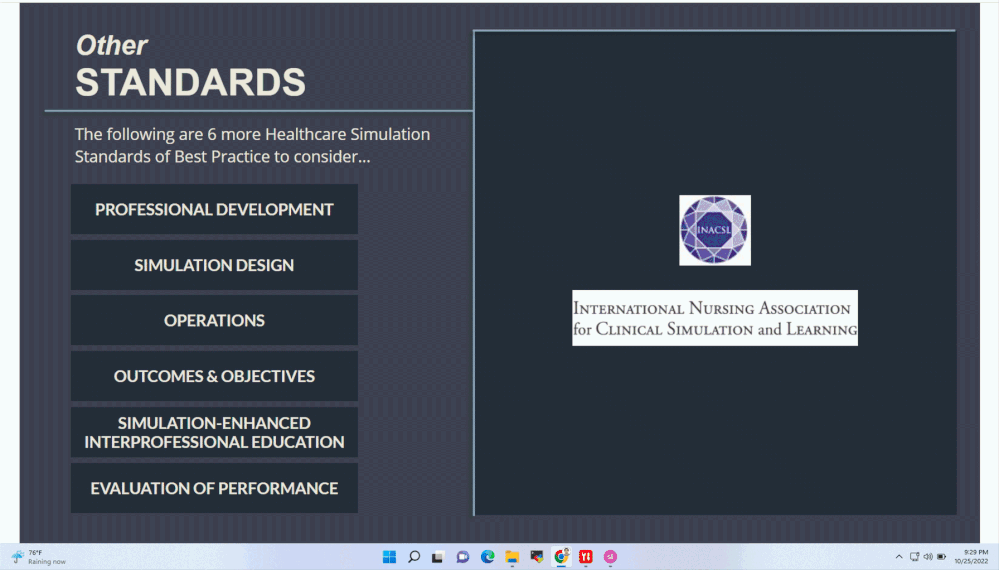
Task: Select Simulation-Enhanced Interprofessional Education
Action: click(x=214, y=432)
